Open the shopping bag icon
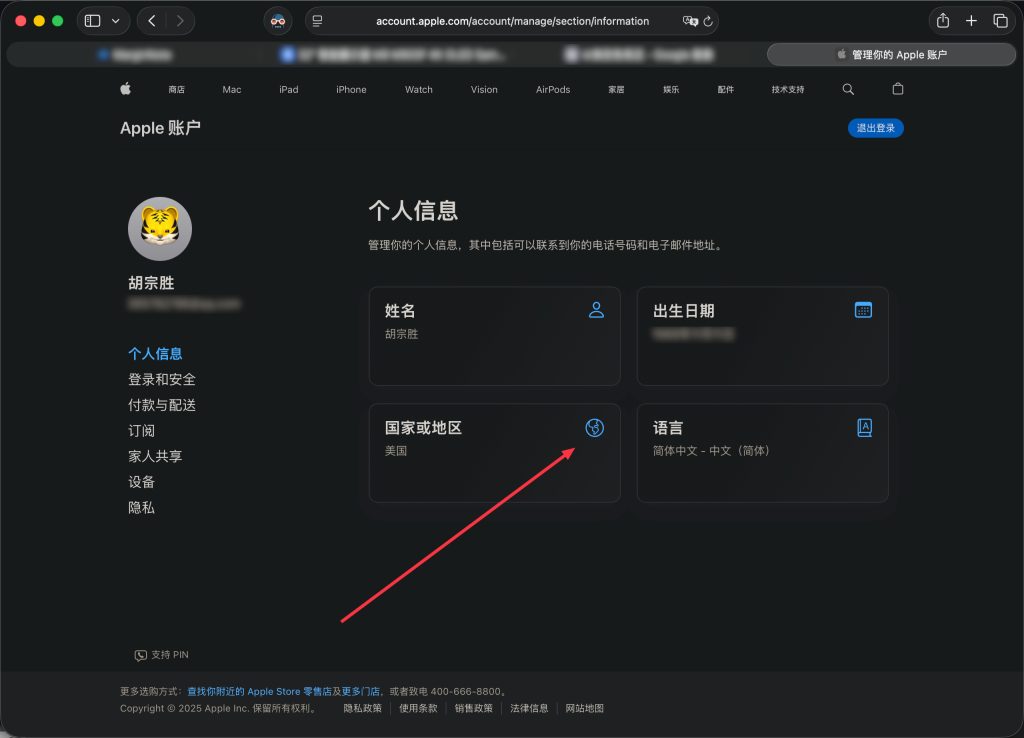Viewport: 1024px width, 738px height. click(x=897, y=89)
